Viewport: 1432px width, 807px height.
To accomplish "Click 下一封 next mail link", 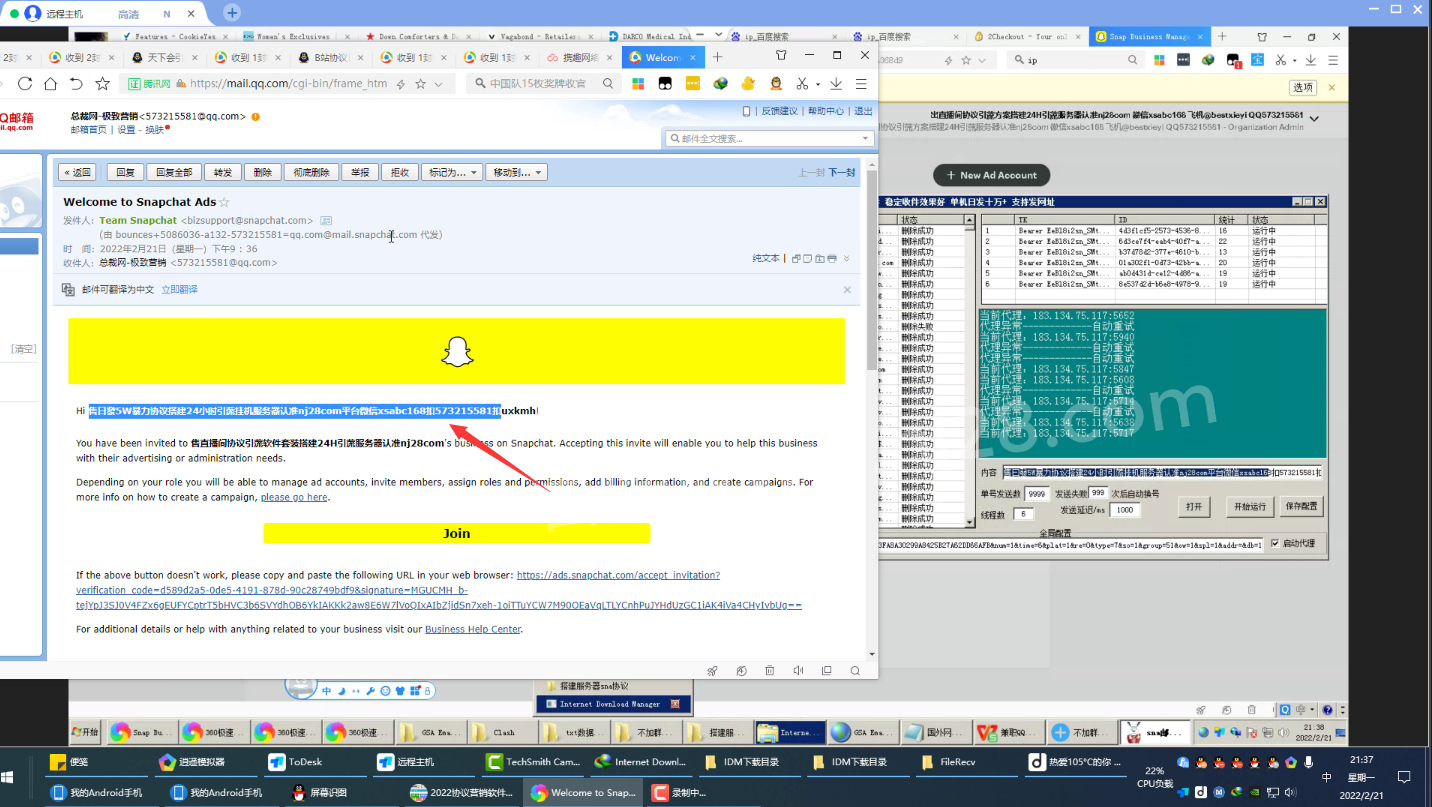I will click(842, 172).
